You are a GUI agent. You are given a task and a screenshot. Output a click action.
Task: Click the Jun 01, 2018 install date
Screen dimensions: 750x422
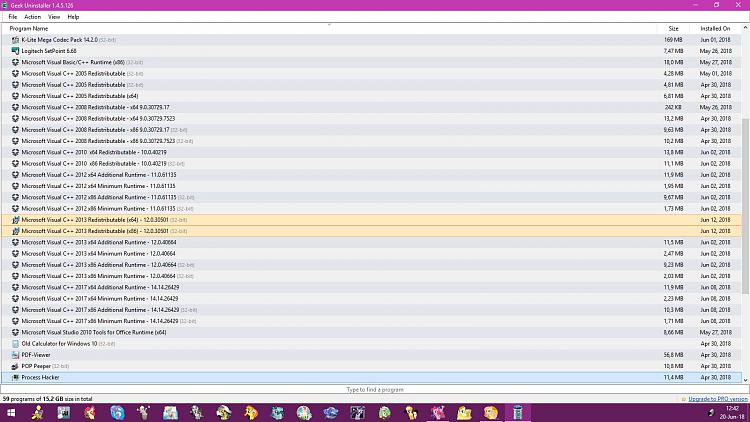click(x=716, y=40)
